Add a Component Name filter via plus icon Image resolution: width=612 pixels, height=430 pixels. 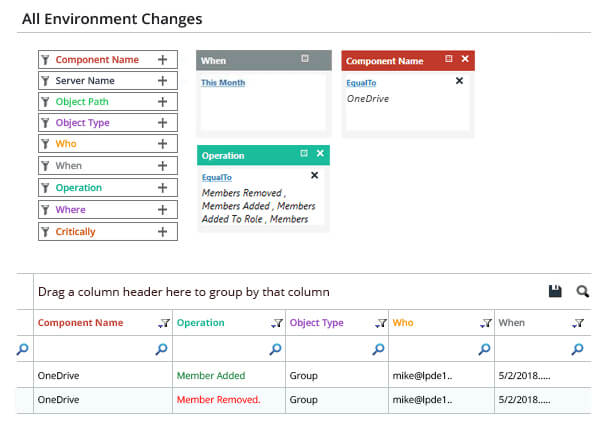(x=162, y=60)
